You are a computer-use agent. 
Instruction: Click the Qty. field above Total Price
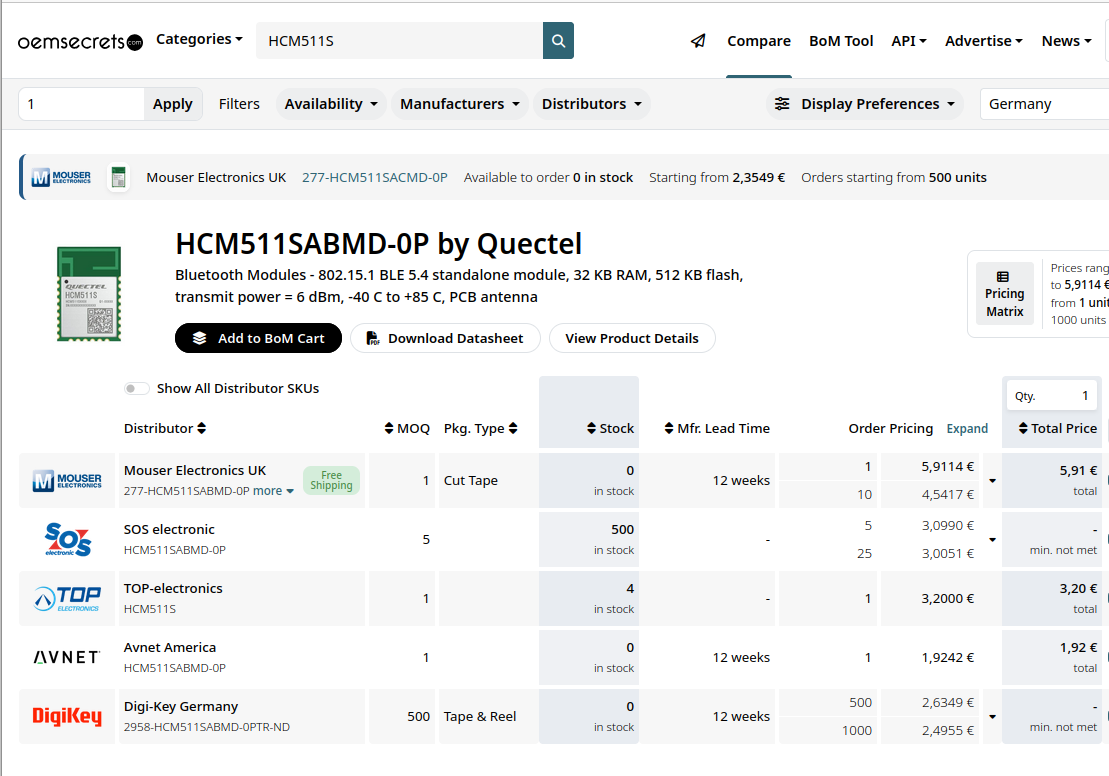[1052, 396]
